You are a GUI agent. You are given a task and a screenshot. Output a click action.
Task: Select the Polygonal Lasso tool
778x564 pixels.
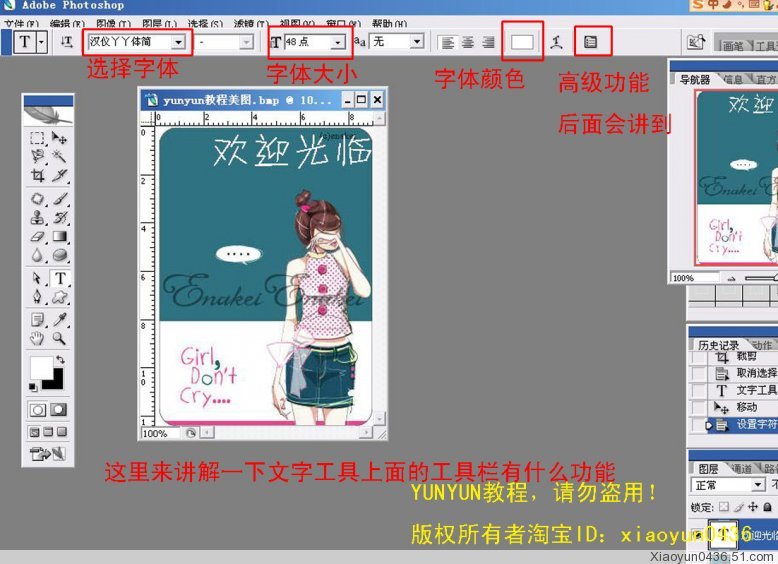click(38, 156)
